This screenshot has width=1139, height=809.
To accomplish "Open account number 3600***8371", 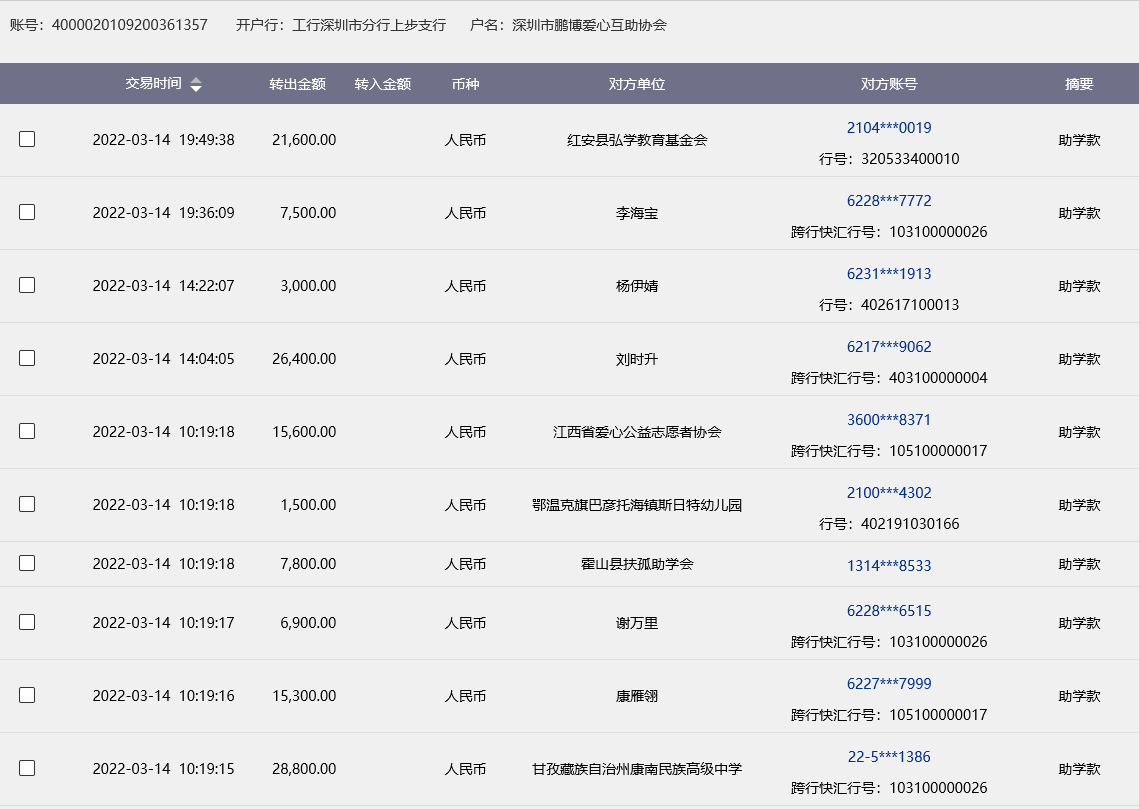I will click(889, 420).
